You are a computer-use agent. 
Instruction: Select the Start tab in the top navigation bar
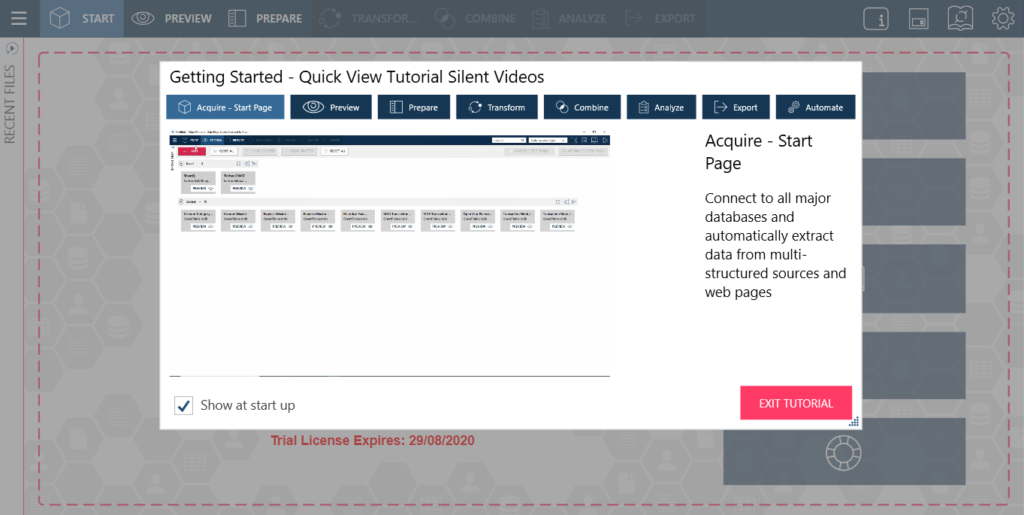coord(82,18)
